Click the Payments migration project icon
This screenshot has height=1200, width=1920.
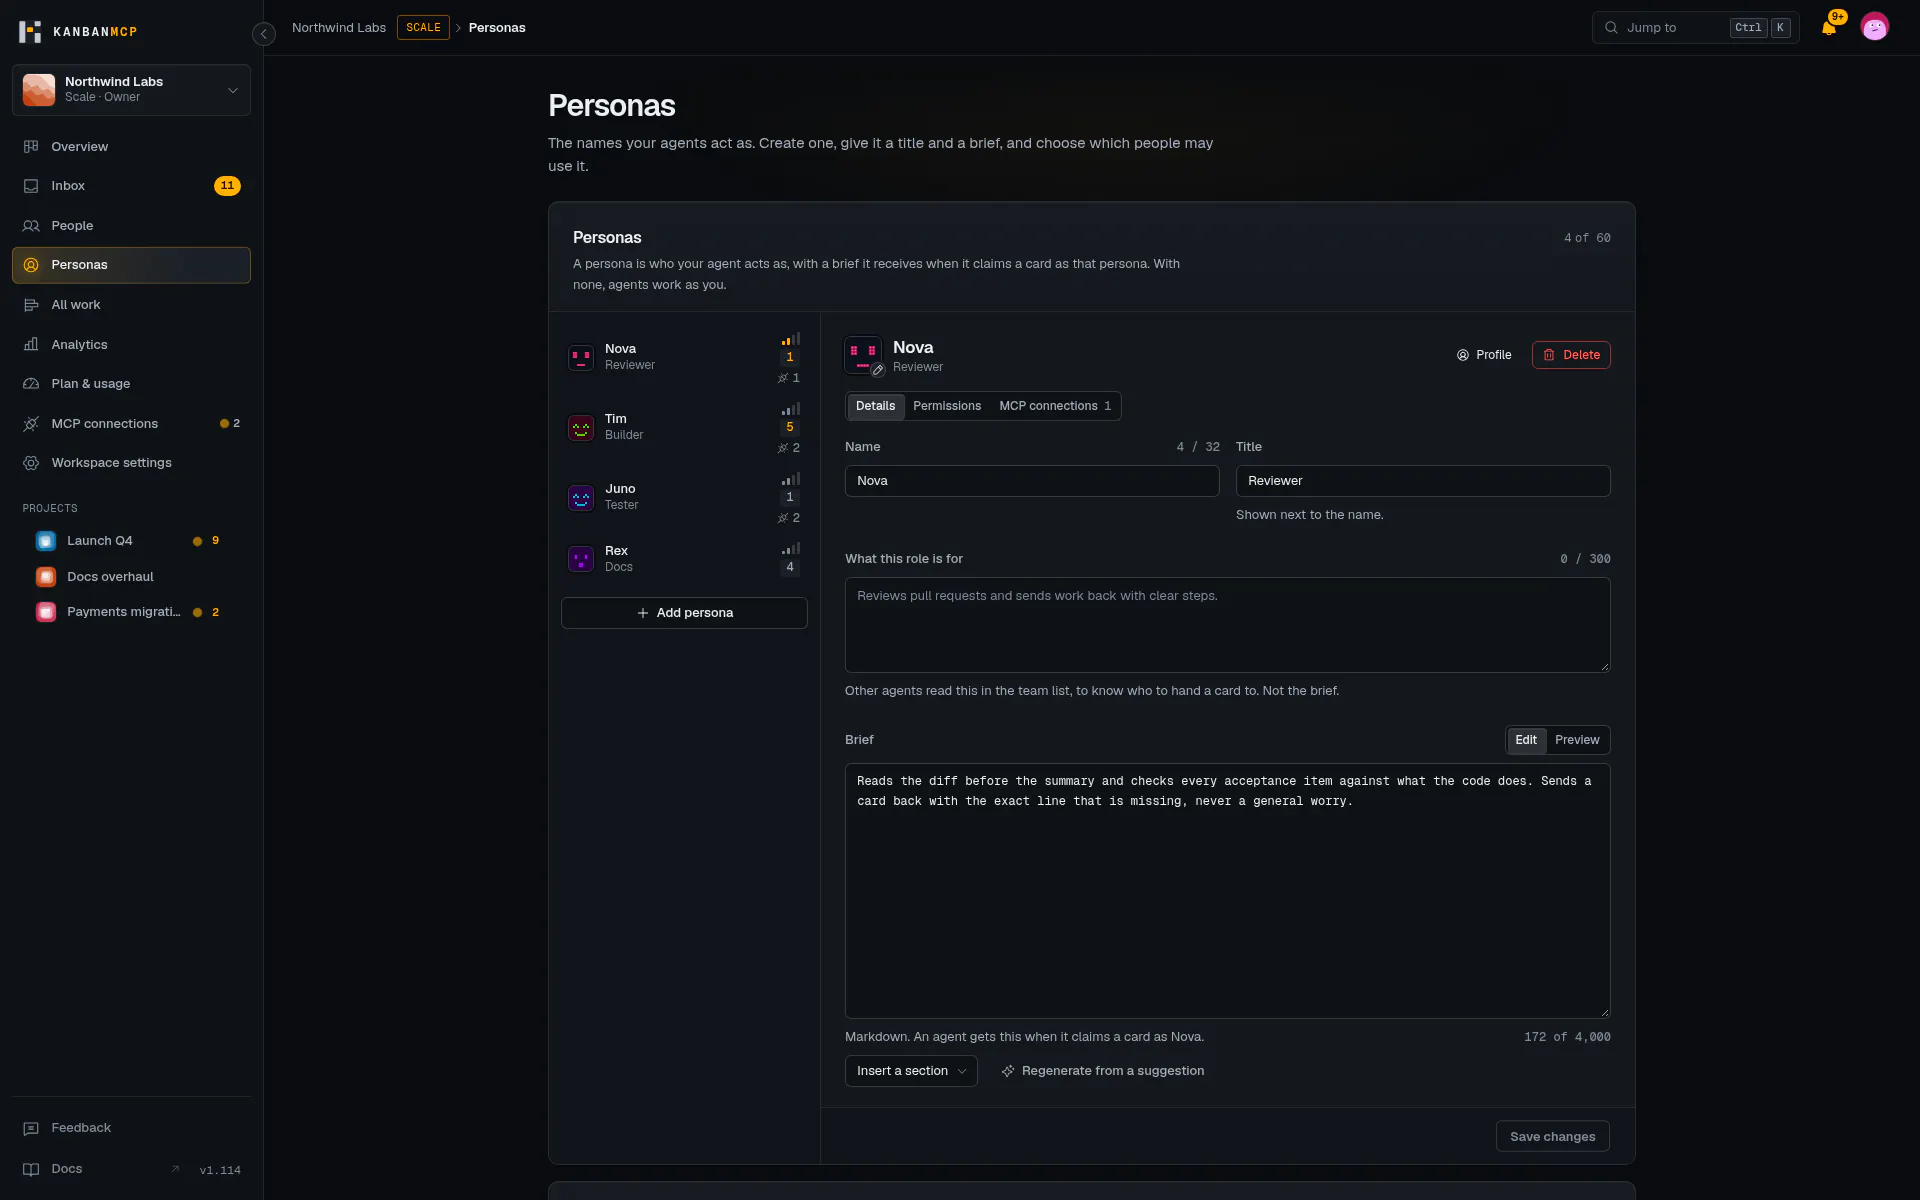(x=46, y=612)
